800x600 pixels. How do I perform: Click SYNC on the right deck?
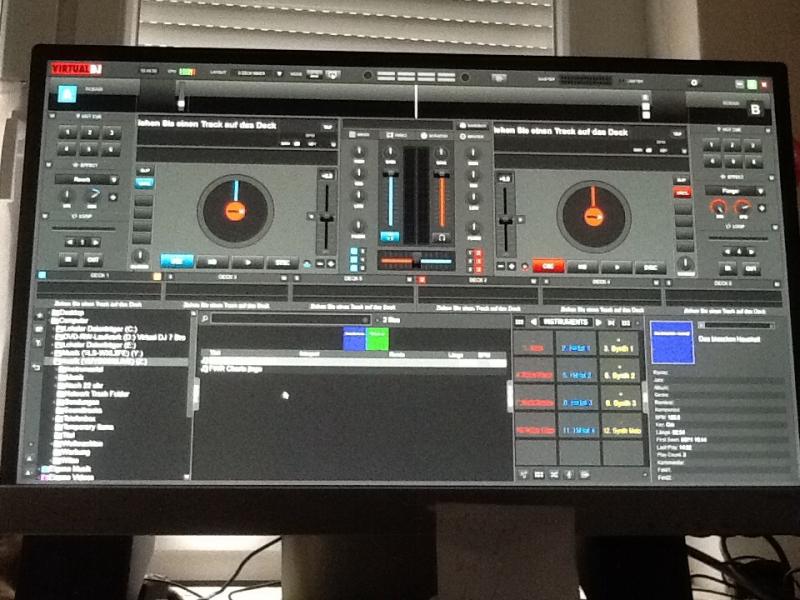[651, 267]
